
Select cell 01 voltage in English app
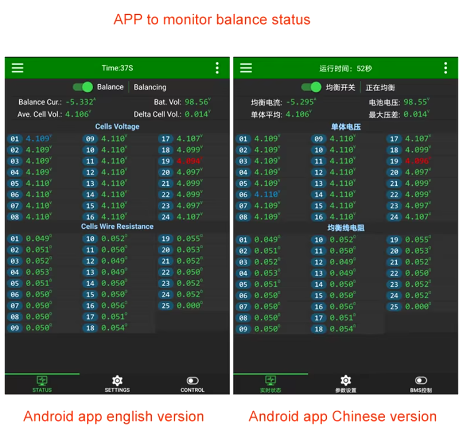39,139
